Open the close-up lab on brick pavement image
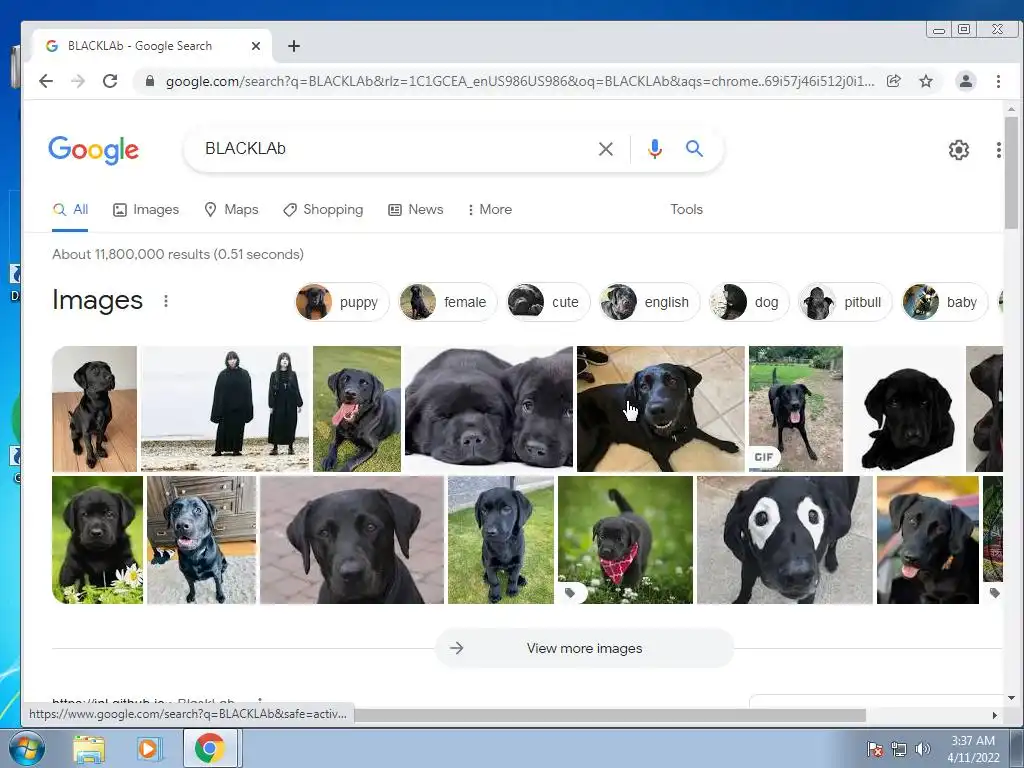Image resolution: width=1024 pixels, height=768 pixels. tap(352, 540)
